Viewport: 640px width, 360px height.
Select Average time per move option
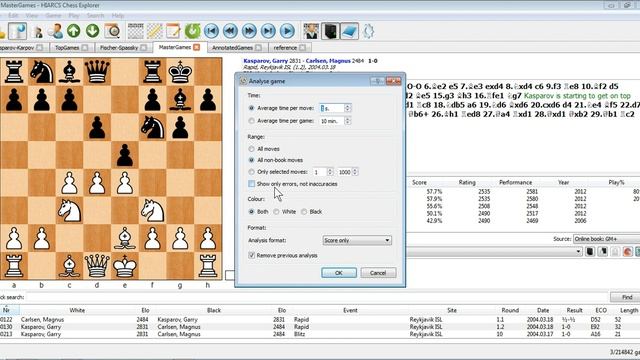(251, 108)
